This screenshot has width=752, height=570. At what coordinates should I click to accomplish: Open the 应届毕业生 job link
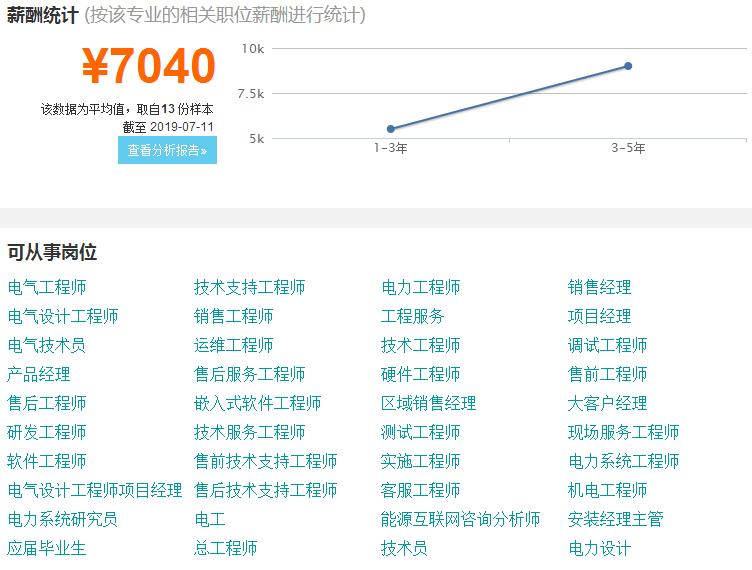tap(47, 548)
